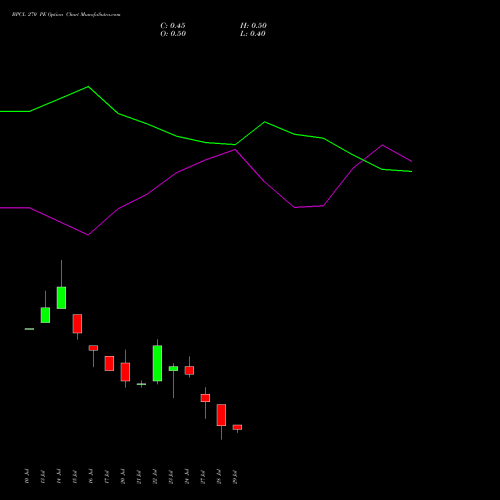Click the high value H: 0.50
The width and height of the screenshot is (500, 500).
tap(253, 26)
